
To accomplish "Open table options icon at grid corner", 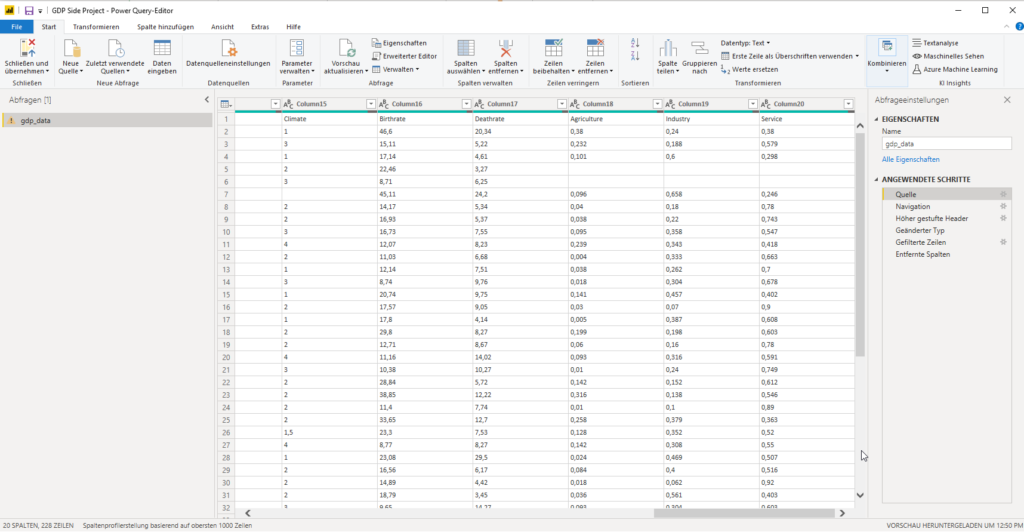I will click(225, 104).
